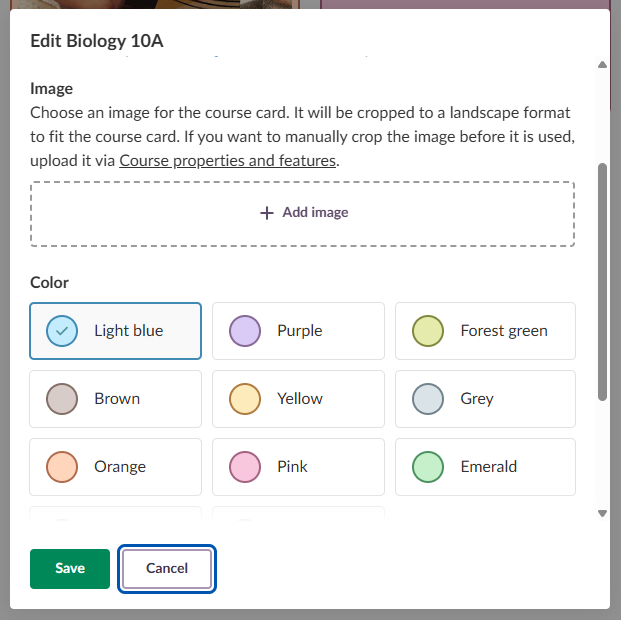The image size is (621, 620).
Task: Click the checkmark on the Light blue swatch
Action: click(x=62, y=331)
